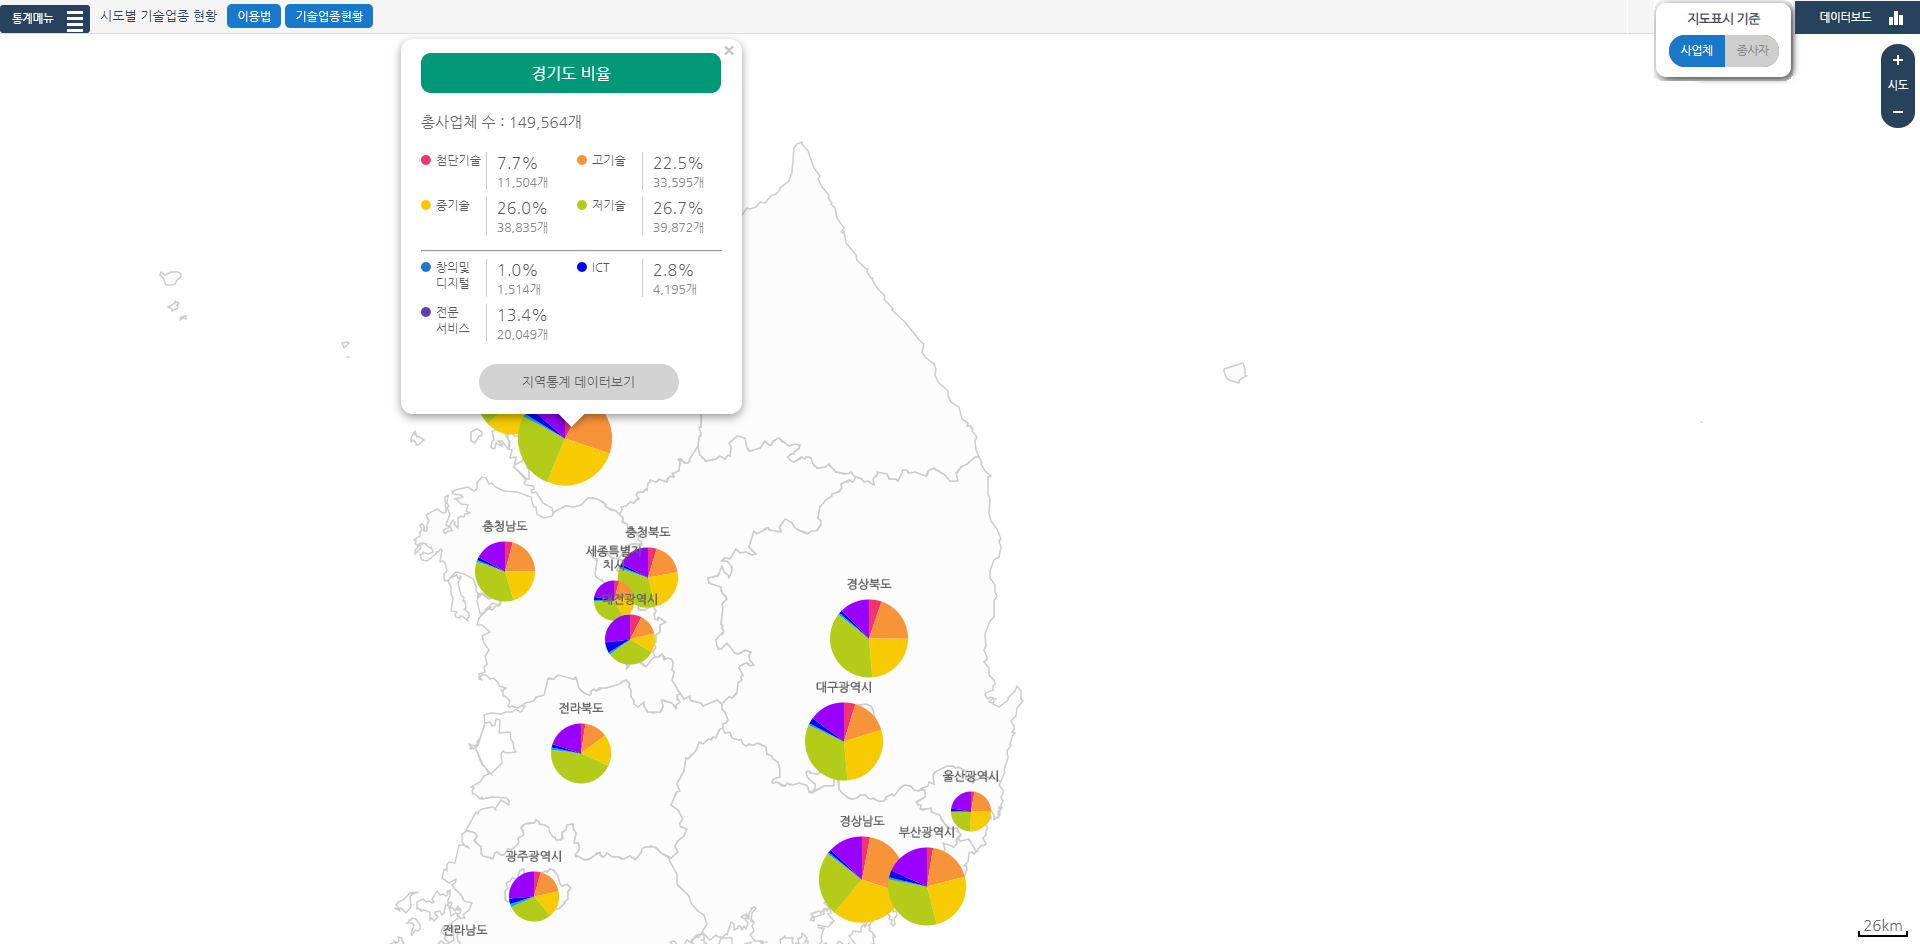Screen dimensions: 1920x944
Task: Zoom out with the minus icon
Action: [x=1897, y=112]
